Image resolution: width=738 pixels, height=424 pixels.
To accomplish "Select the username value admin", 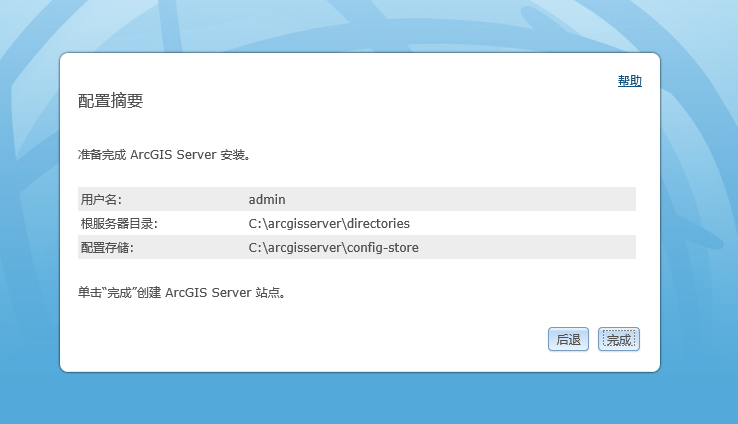I will point(267,200).
